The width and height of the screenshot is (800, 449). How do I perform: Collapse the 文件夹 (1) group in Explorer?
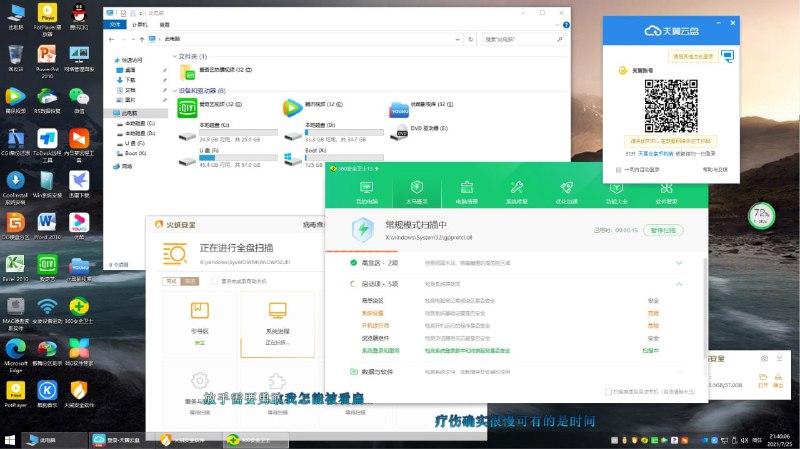click(x=174, y=56)
